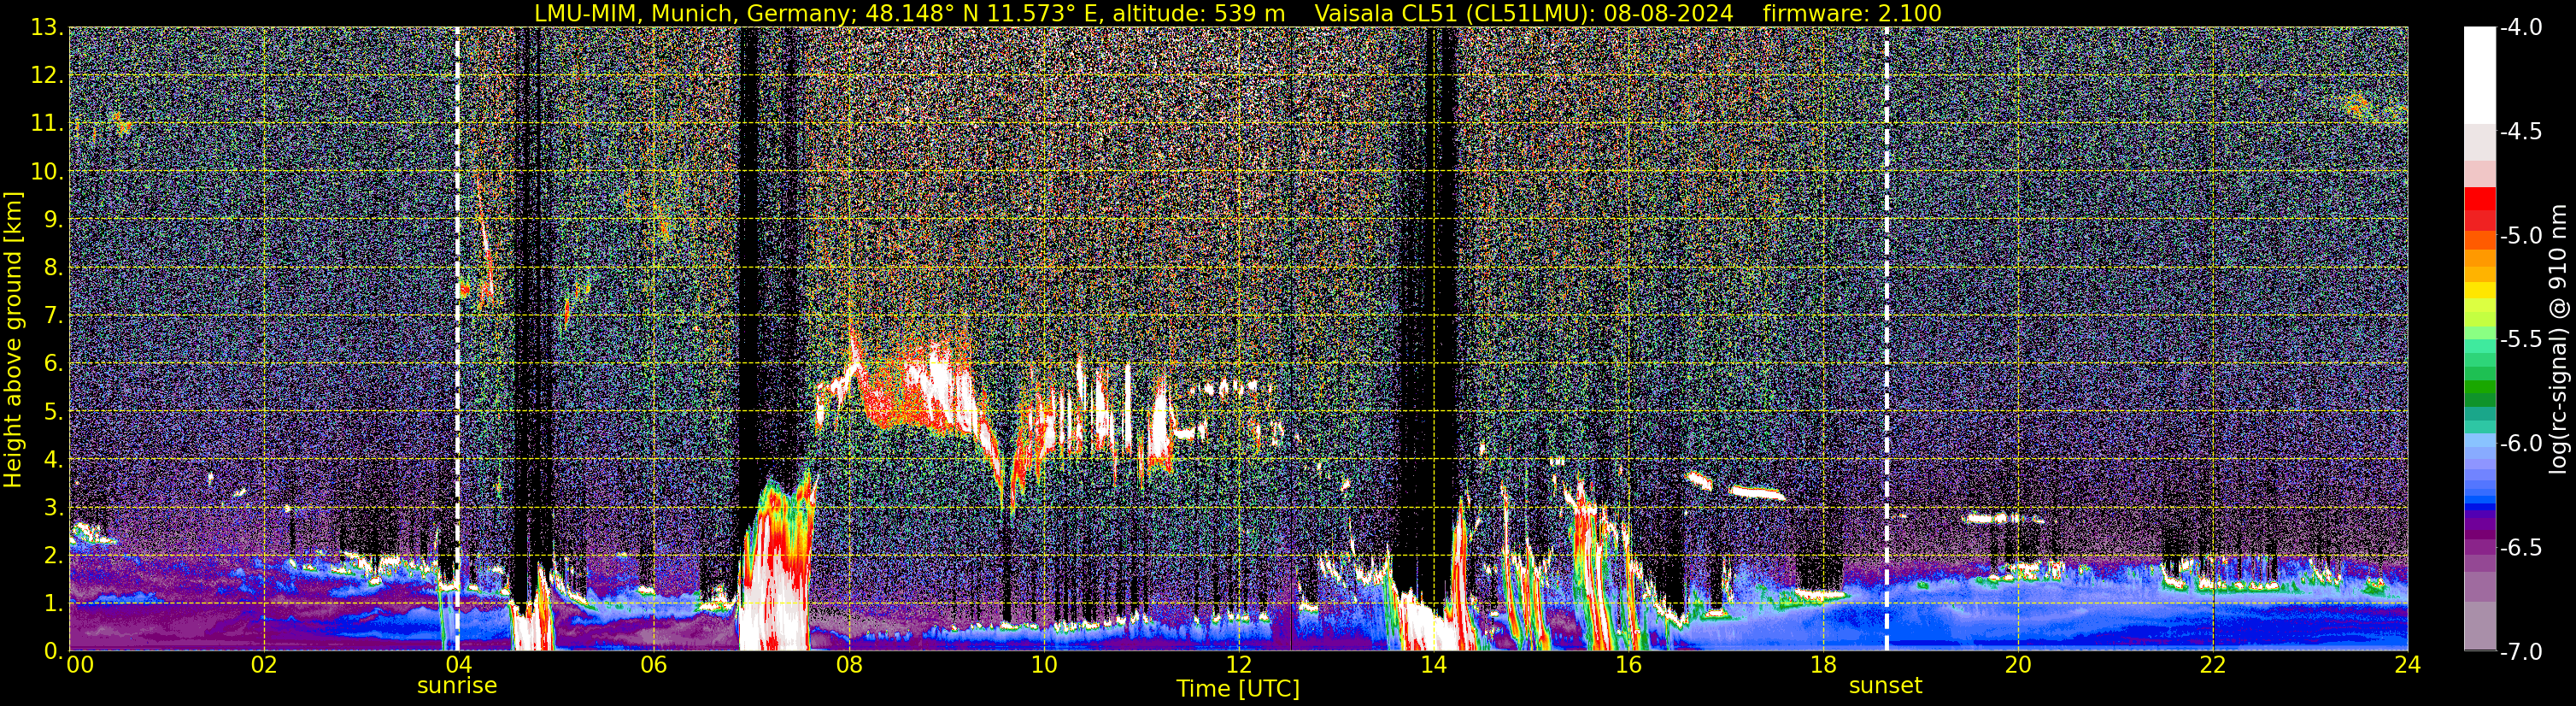Click the 16 tick on the time axis
The image size is (2576, 706).
(1628, 665)
